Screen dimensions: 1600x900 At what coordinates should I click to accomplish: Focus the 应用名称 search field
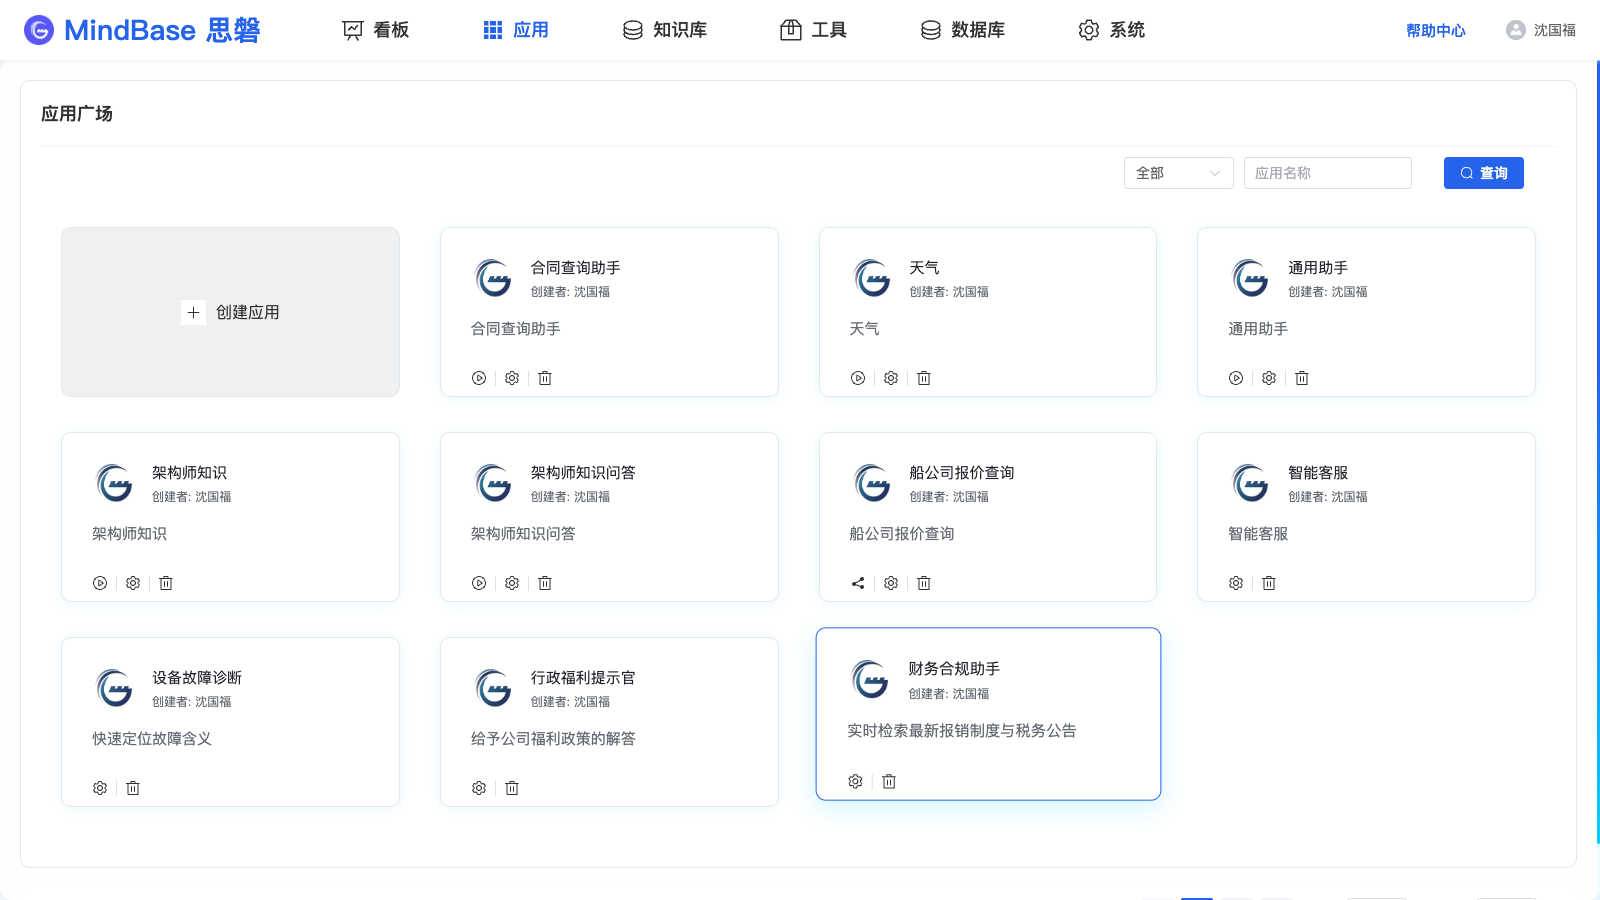(1328, 173)
